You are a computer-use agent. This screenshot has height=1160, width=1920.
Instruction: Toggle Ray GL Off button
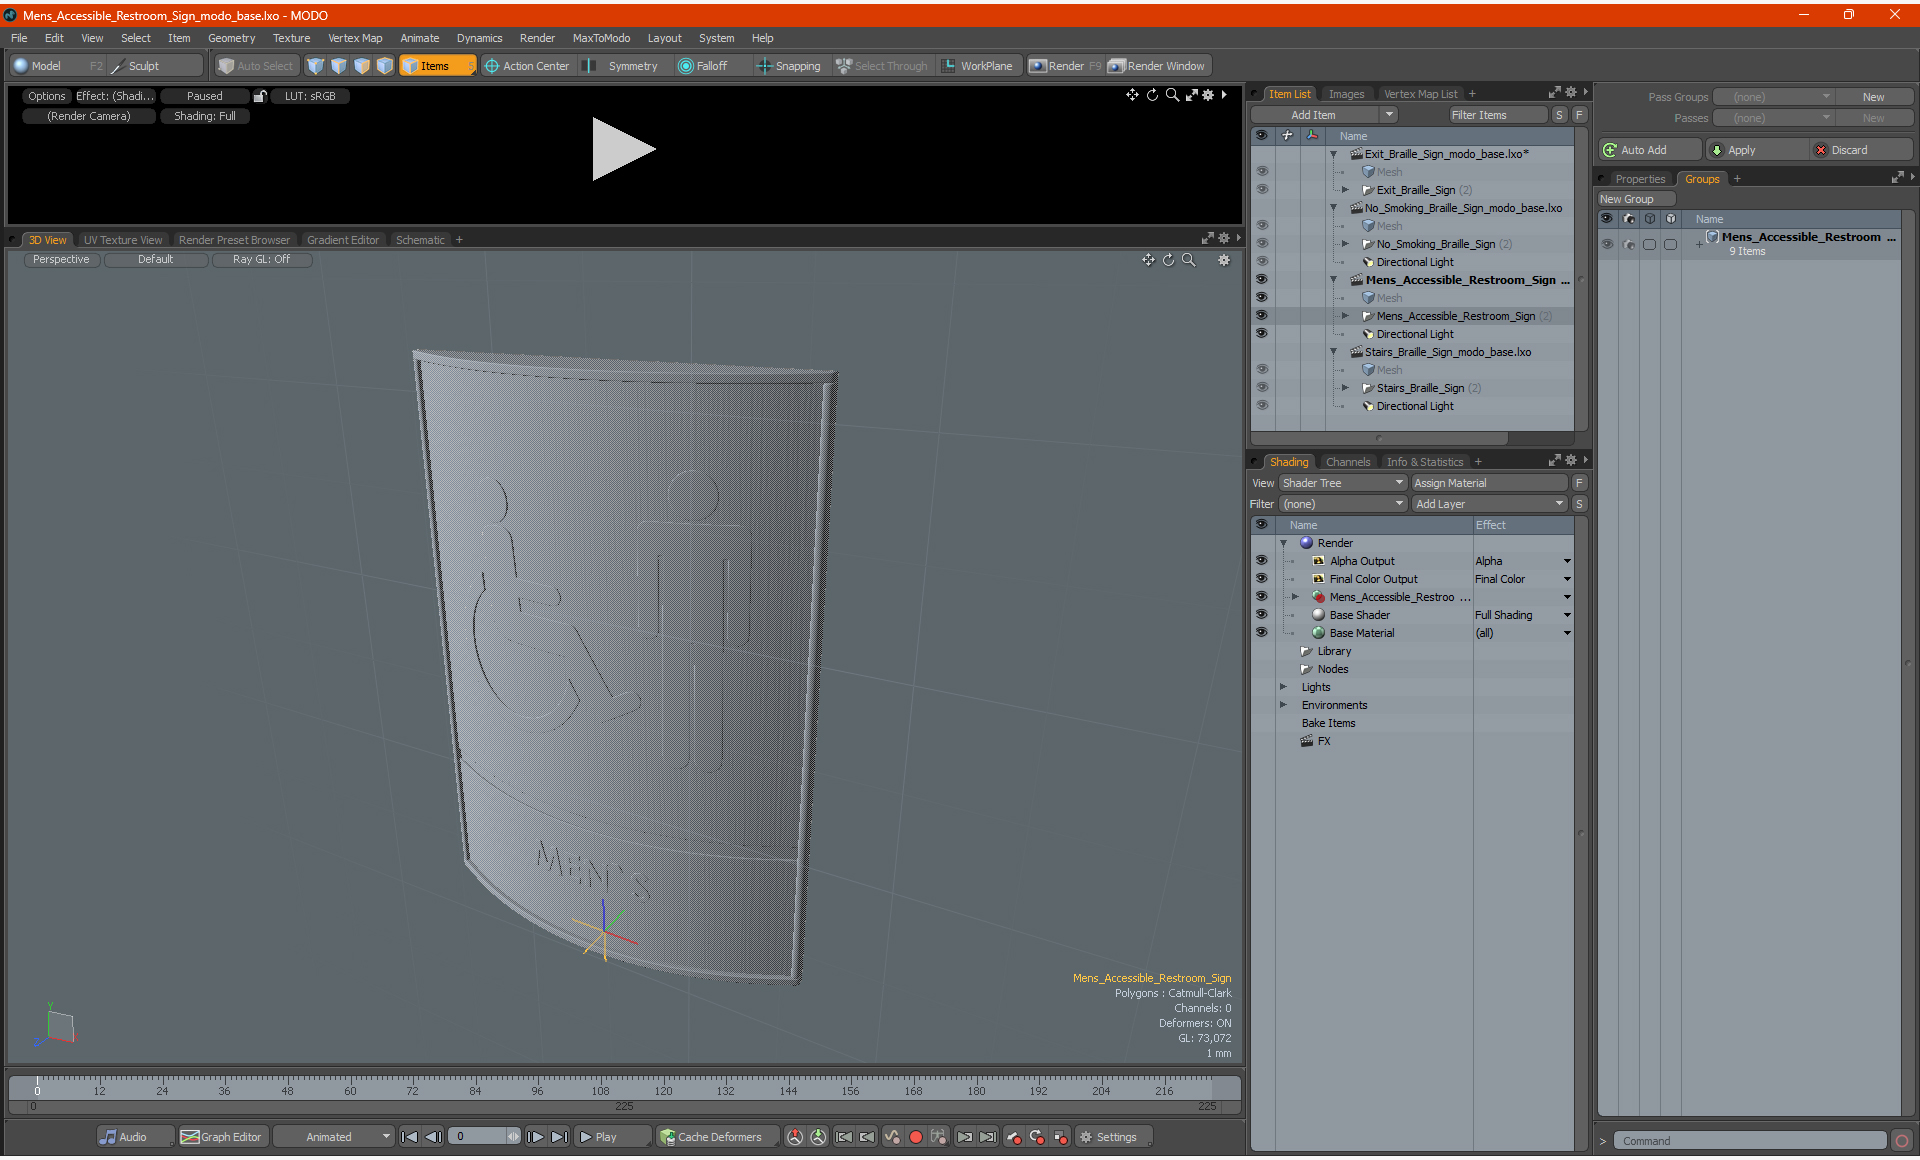[x=261, y=259]
